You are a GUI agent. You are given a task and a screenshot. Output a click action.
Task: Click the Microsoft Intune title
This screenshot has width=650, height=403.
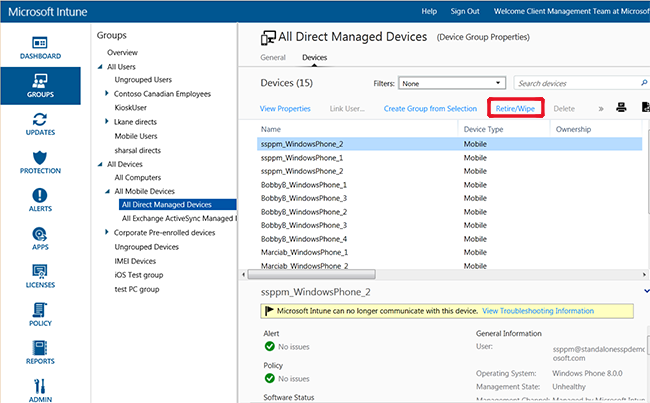point(48,12)
